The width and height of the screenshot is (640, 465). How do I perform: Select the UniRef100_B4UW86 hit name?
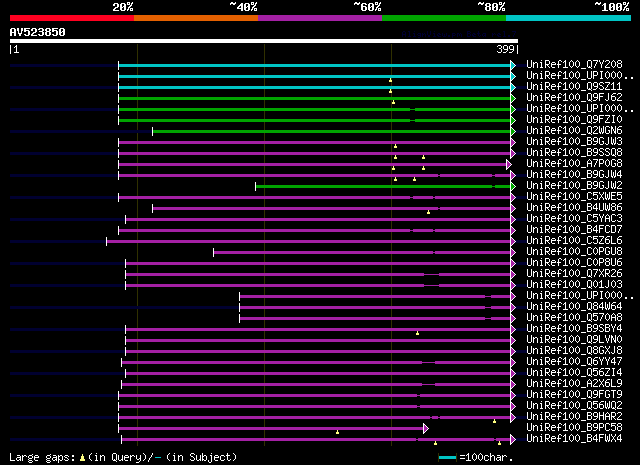(x=574, y=208)
